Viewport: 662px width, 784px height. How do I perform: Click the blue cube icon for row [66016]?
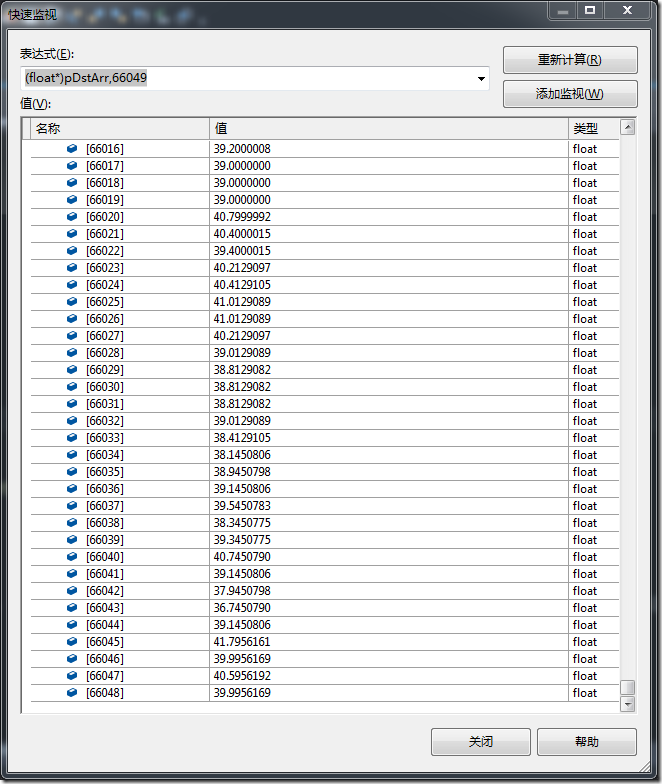pyautogui.click(x=72, y=148)
